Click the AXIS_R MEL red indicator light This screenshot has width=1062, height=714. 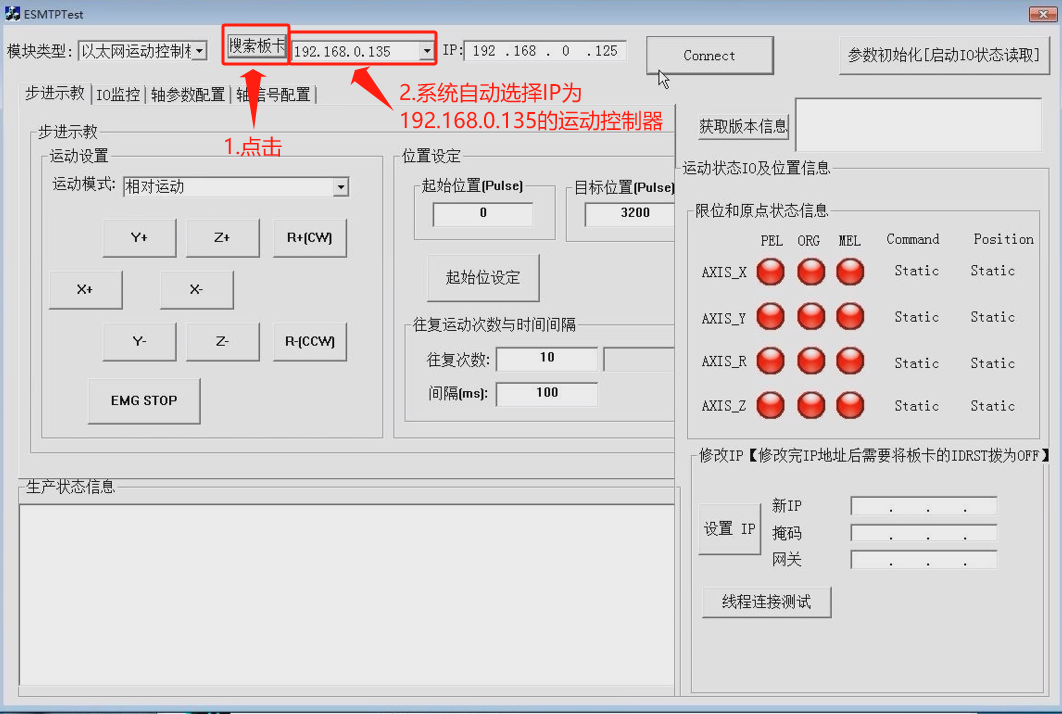850,361
